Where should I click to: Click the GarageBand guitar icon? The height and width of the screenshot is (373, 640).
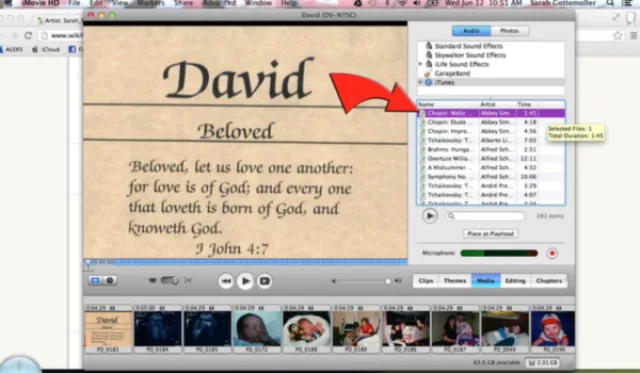coord(428,73)
